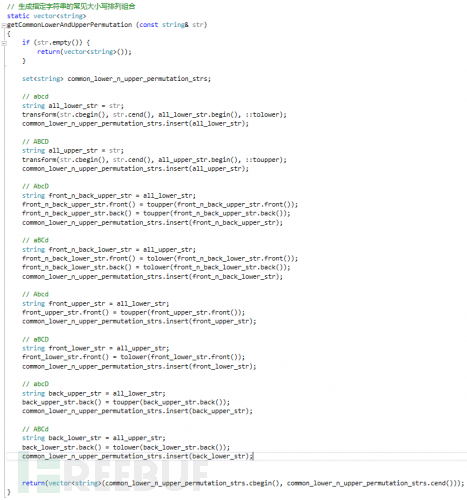Click the function name getCommonLowerAndUpperPermutation
467x500 pixels.
point(69,25)
